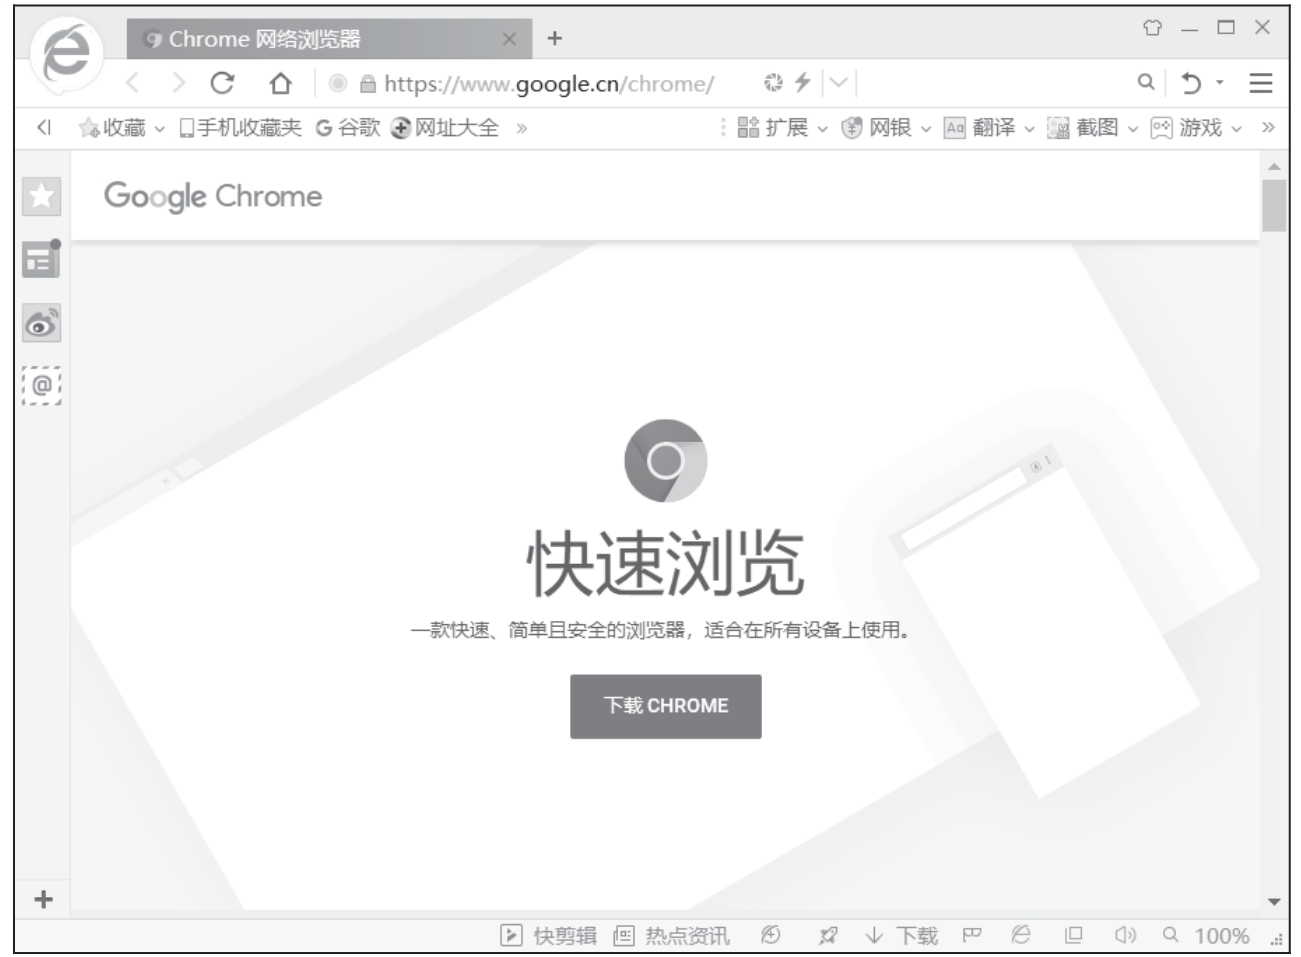
Task: Click the lightning speed mode icon
Action: pyautogui.click(x=802, y=83)
